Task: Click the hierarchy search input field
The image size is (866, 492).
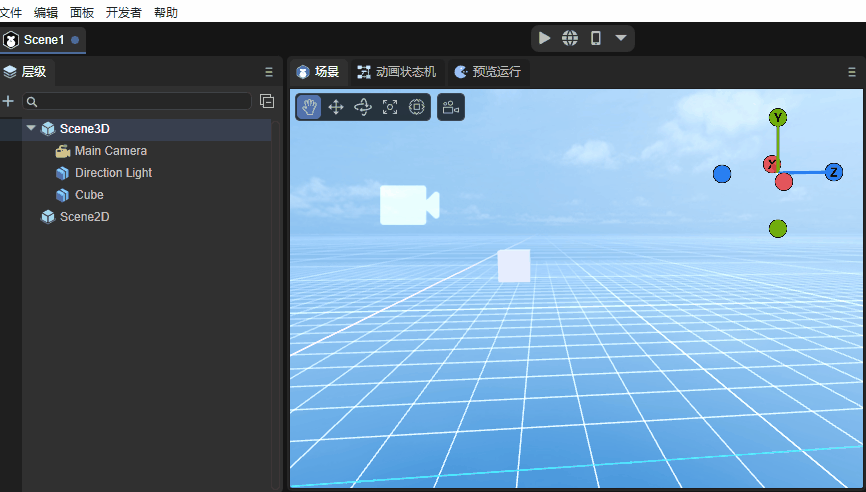Action: (x=140, y=101)
